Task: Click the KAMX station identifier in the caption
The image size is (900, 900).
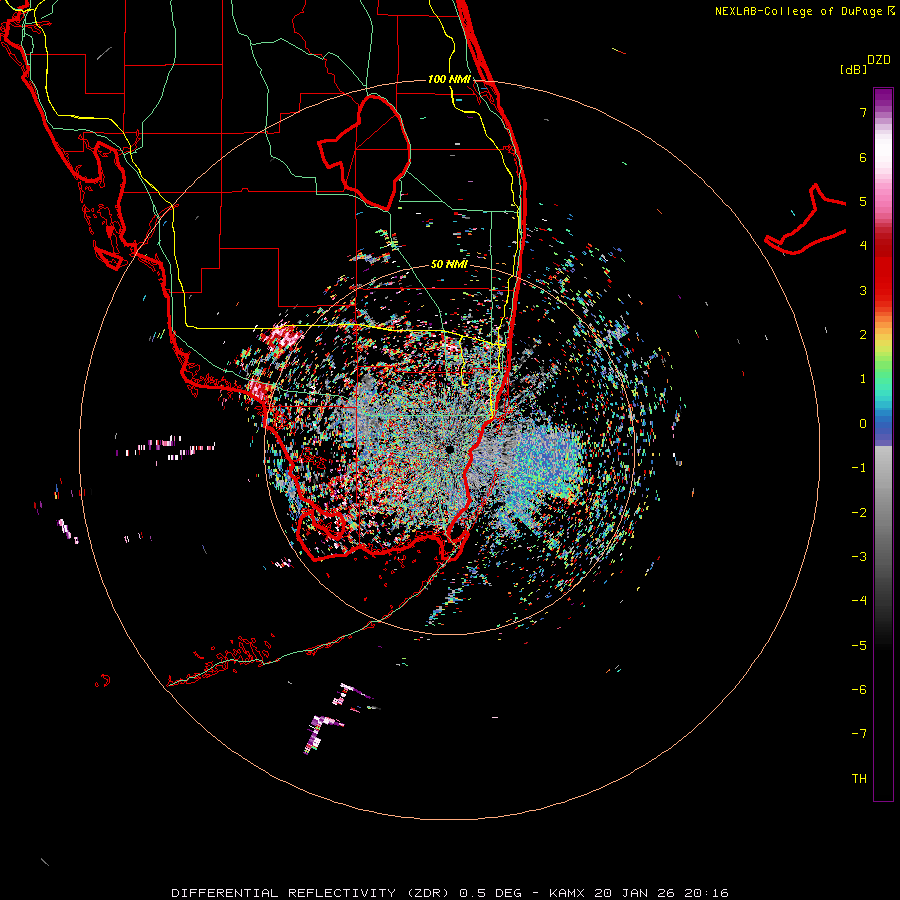Action: click(567, 893)
